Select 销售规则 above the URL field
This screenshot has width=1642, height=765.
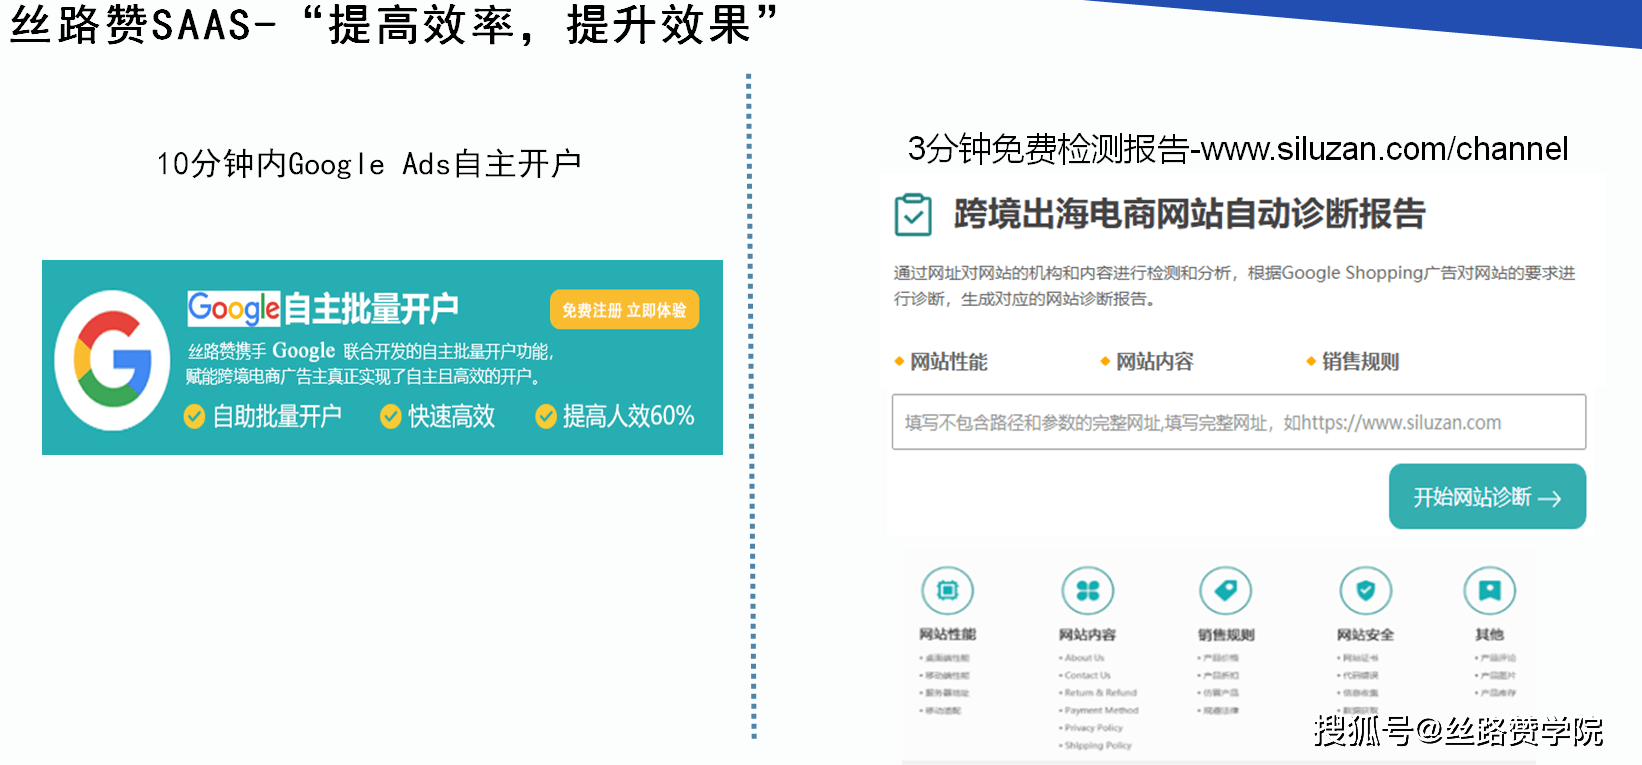coord(1360,361)
